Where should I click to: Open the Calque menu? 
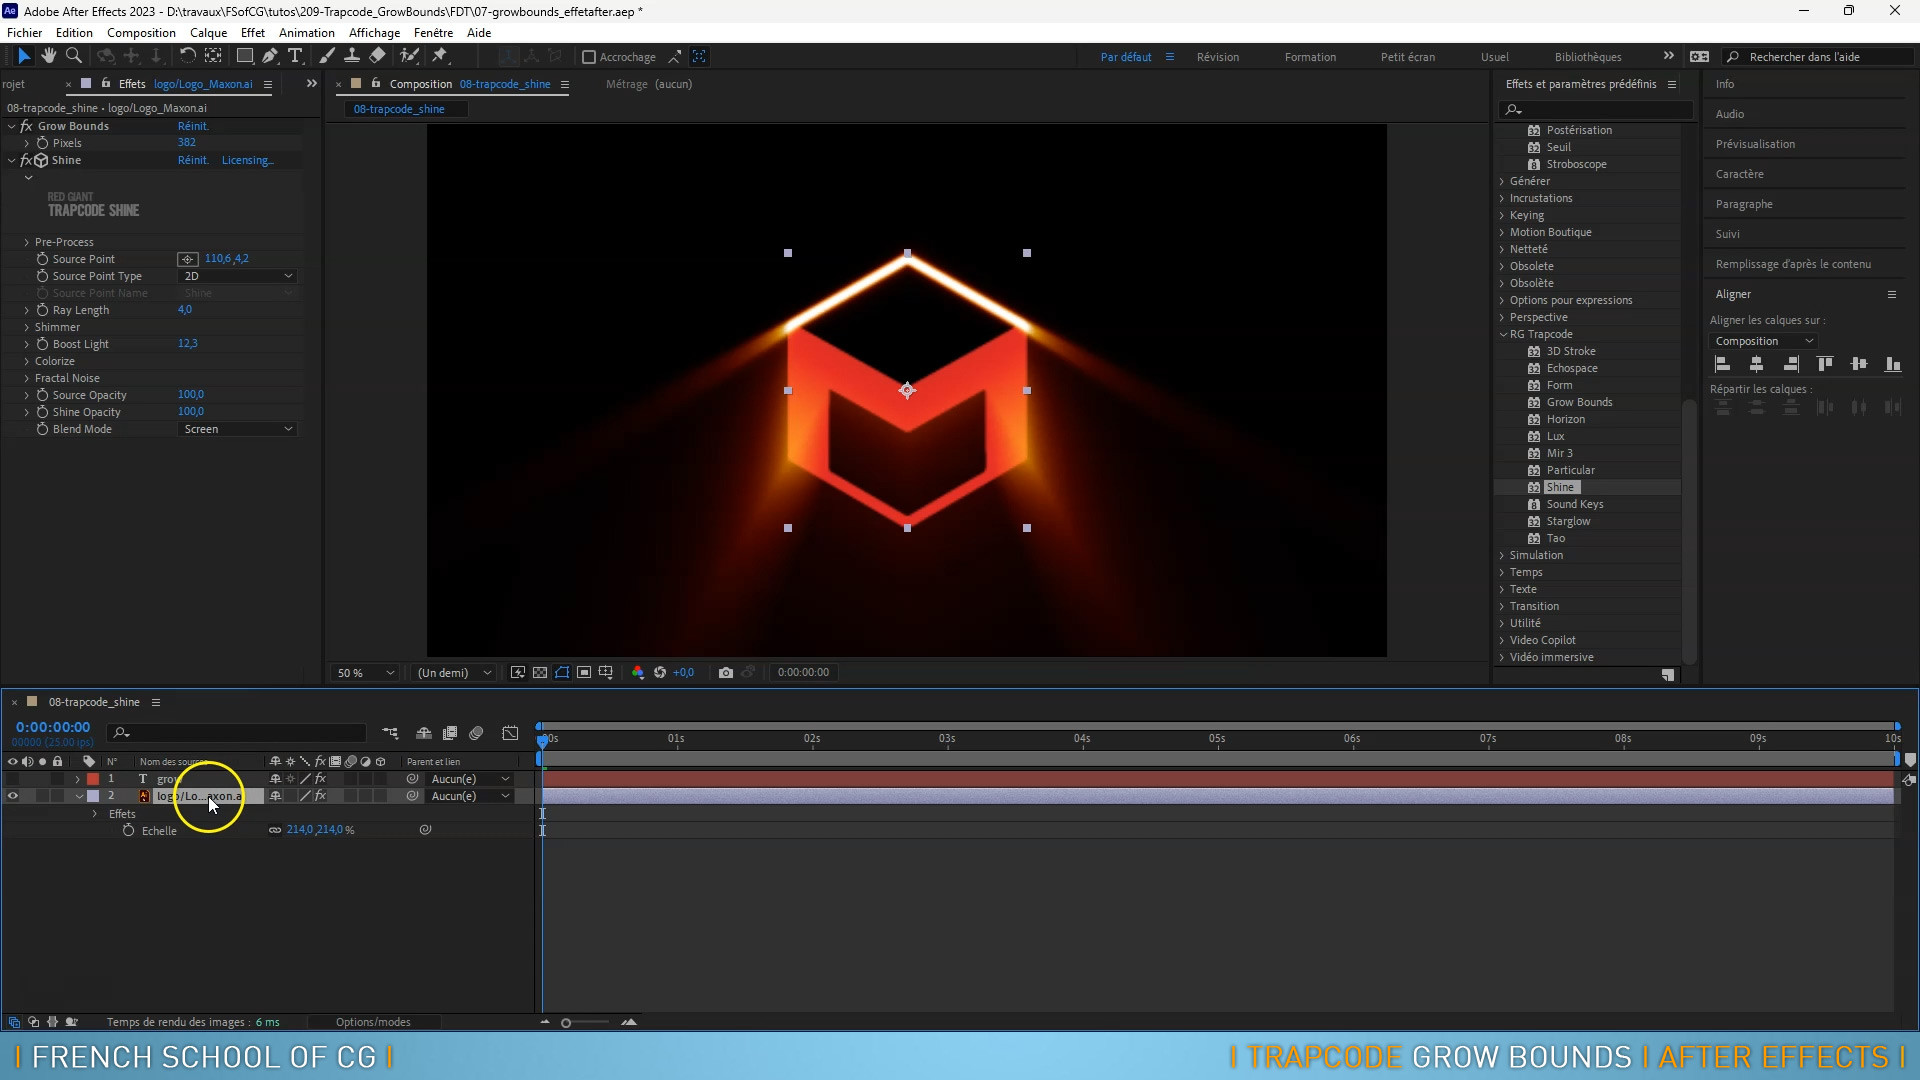(209, 32)
